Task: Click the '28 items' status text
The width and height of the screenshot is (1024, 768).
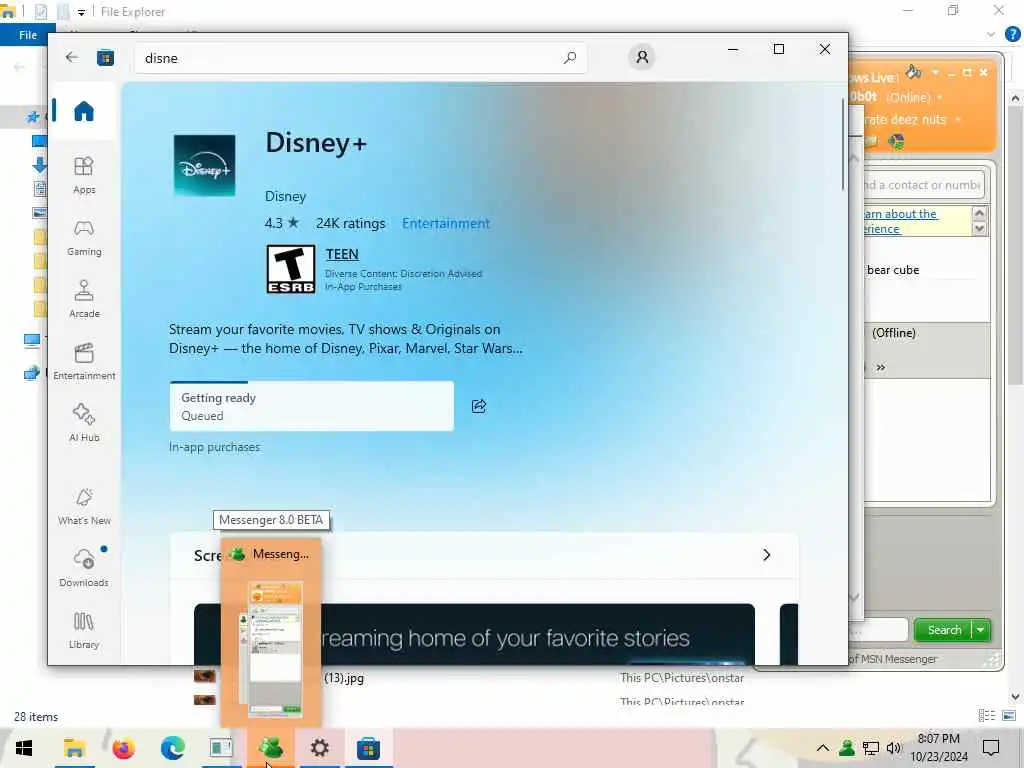Action: (x=36, y=716)
